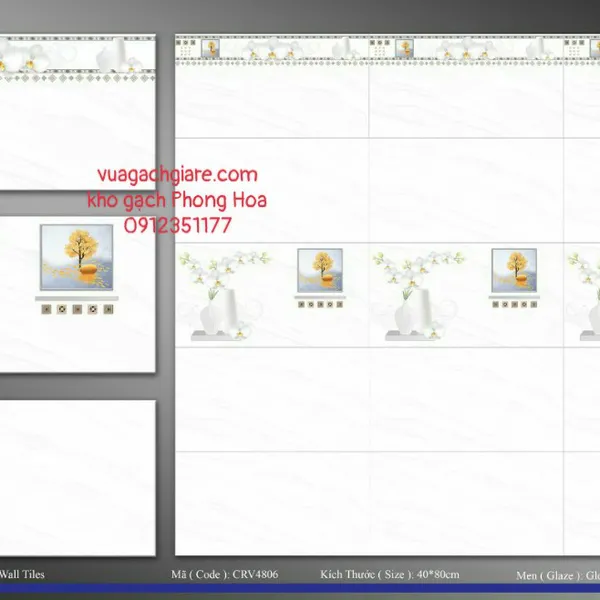Image resolution: width=600 pixels, height=600 pixels.
Task: Click the blue stripe along the bottom
Action: point(300,587)
